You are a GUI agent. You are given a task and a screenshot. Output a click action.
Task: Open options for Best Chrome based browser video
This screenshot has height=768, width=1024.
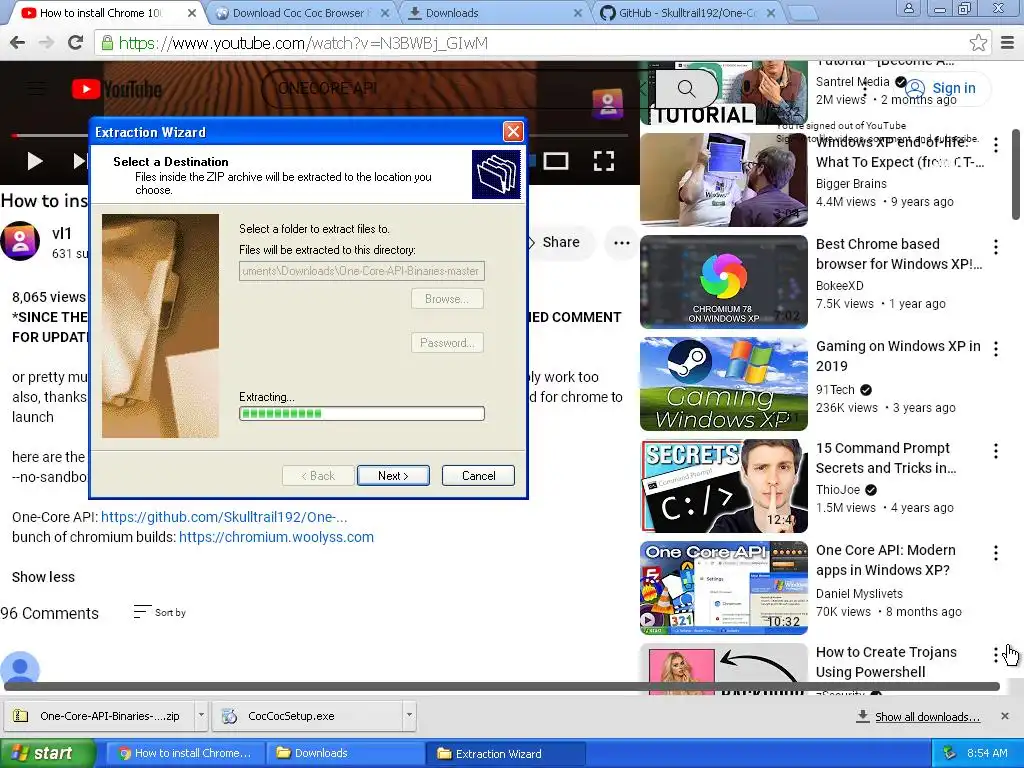point(996,247)
